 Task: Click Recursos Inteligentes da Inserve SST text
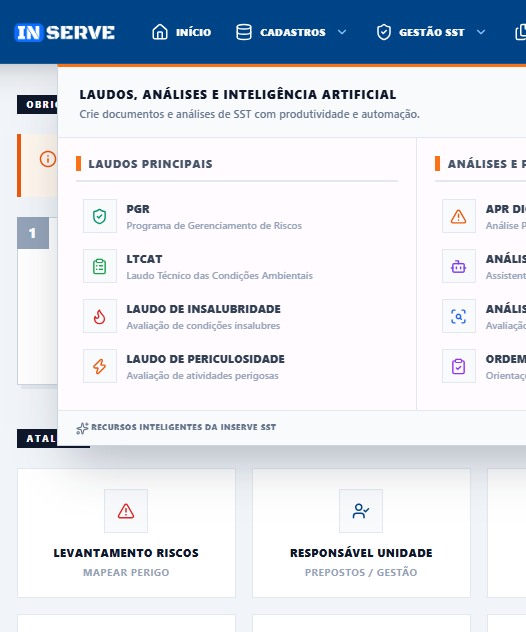click(x=183, y=427)
